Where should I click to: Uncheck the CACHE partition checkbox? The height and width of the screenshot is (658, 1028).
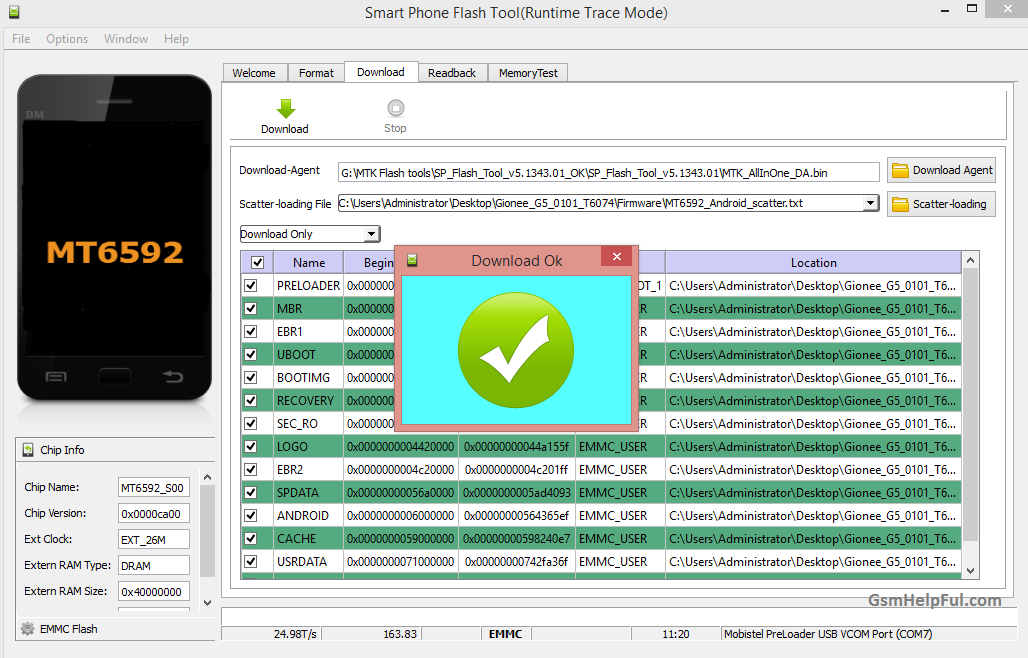click(250, 539)
